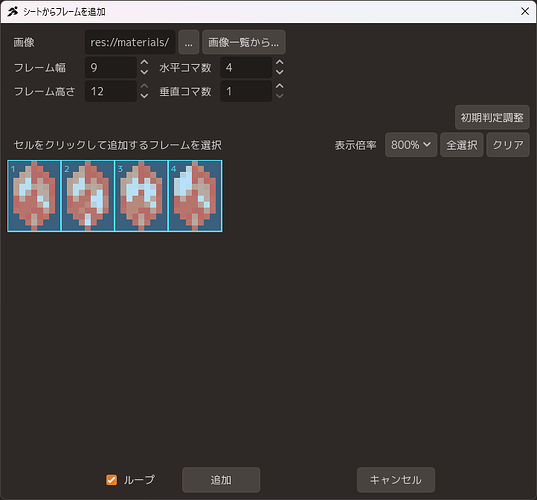Click the running figure title bar icon

coord(13,12)
